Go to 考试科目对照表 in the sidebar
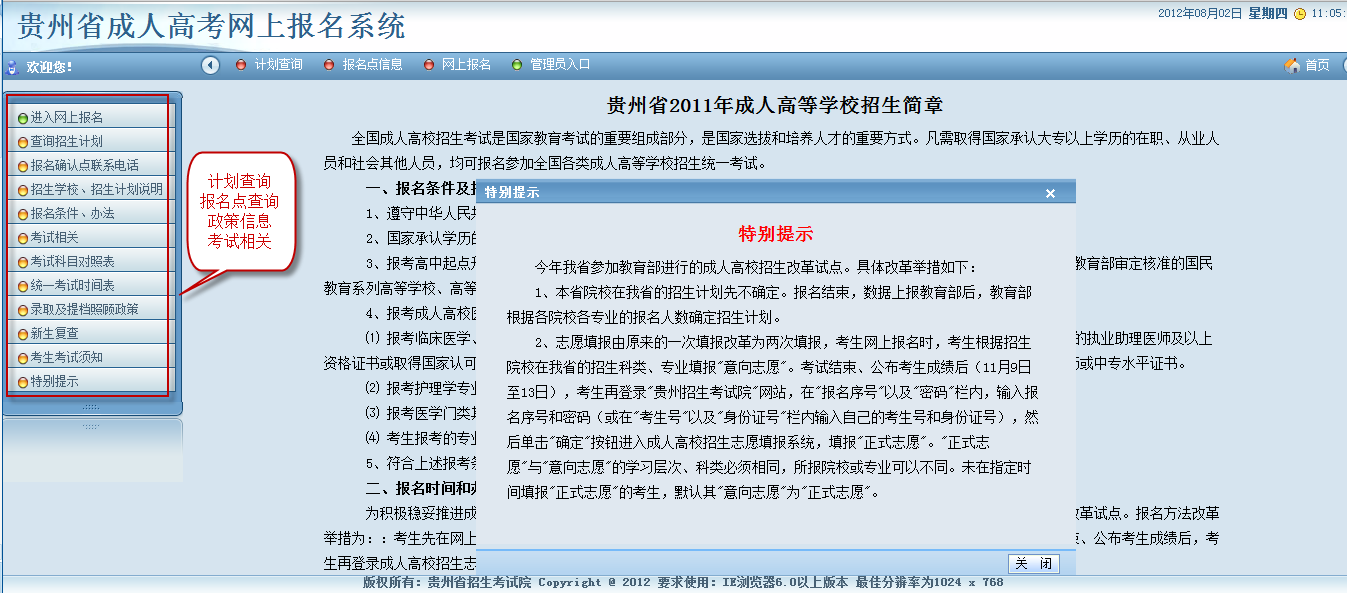The image size is (1347, 593). [72, 262]
